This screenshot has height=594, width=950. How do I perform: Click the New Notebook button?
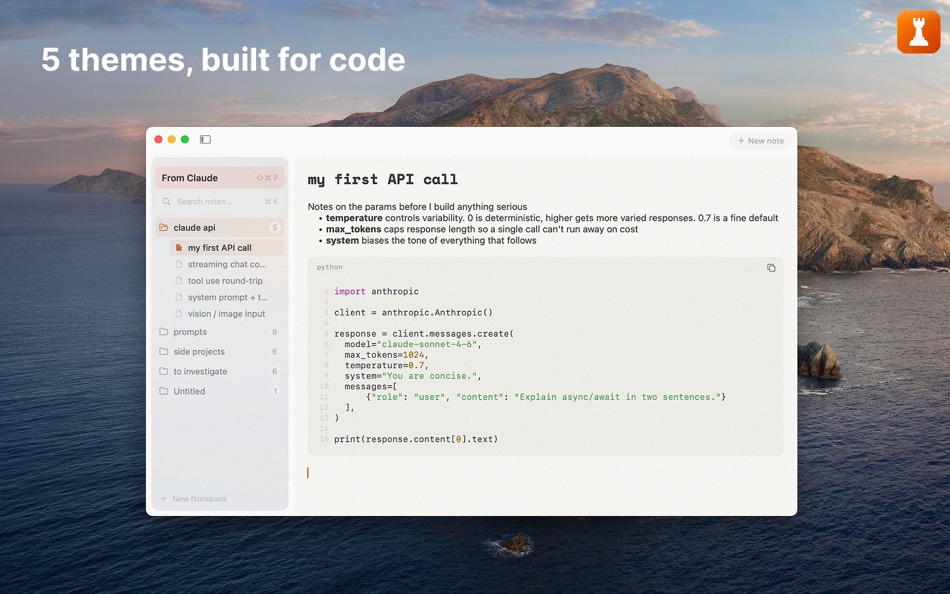[194, 498]
